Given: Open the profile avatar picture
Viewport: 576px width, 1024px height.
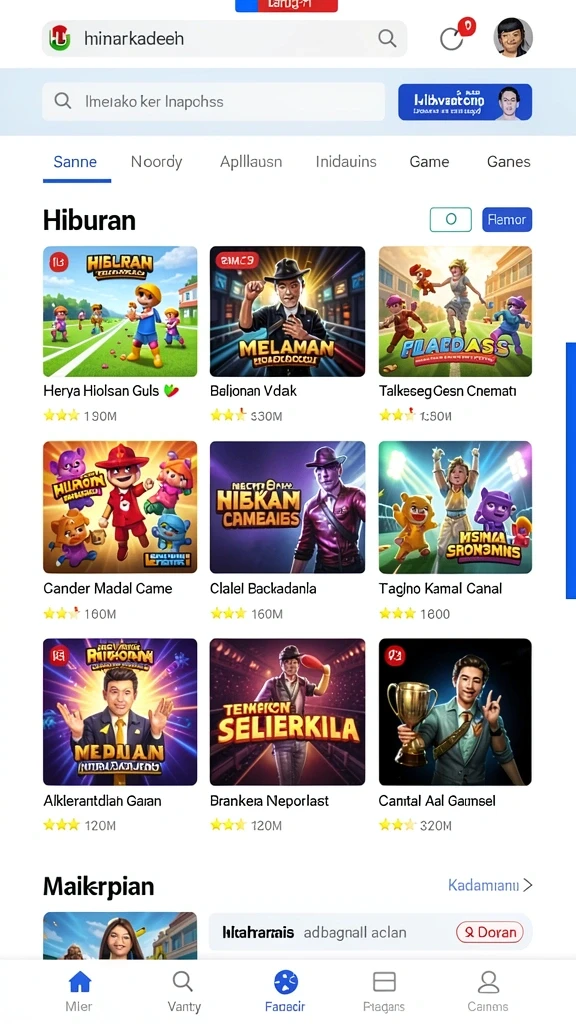Looking at the screenshot, I should click(513, 37).
